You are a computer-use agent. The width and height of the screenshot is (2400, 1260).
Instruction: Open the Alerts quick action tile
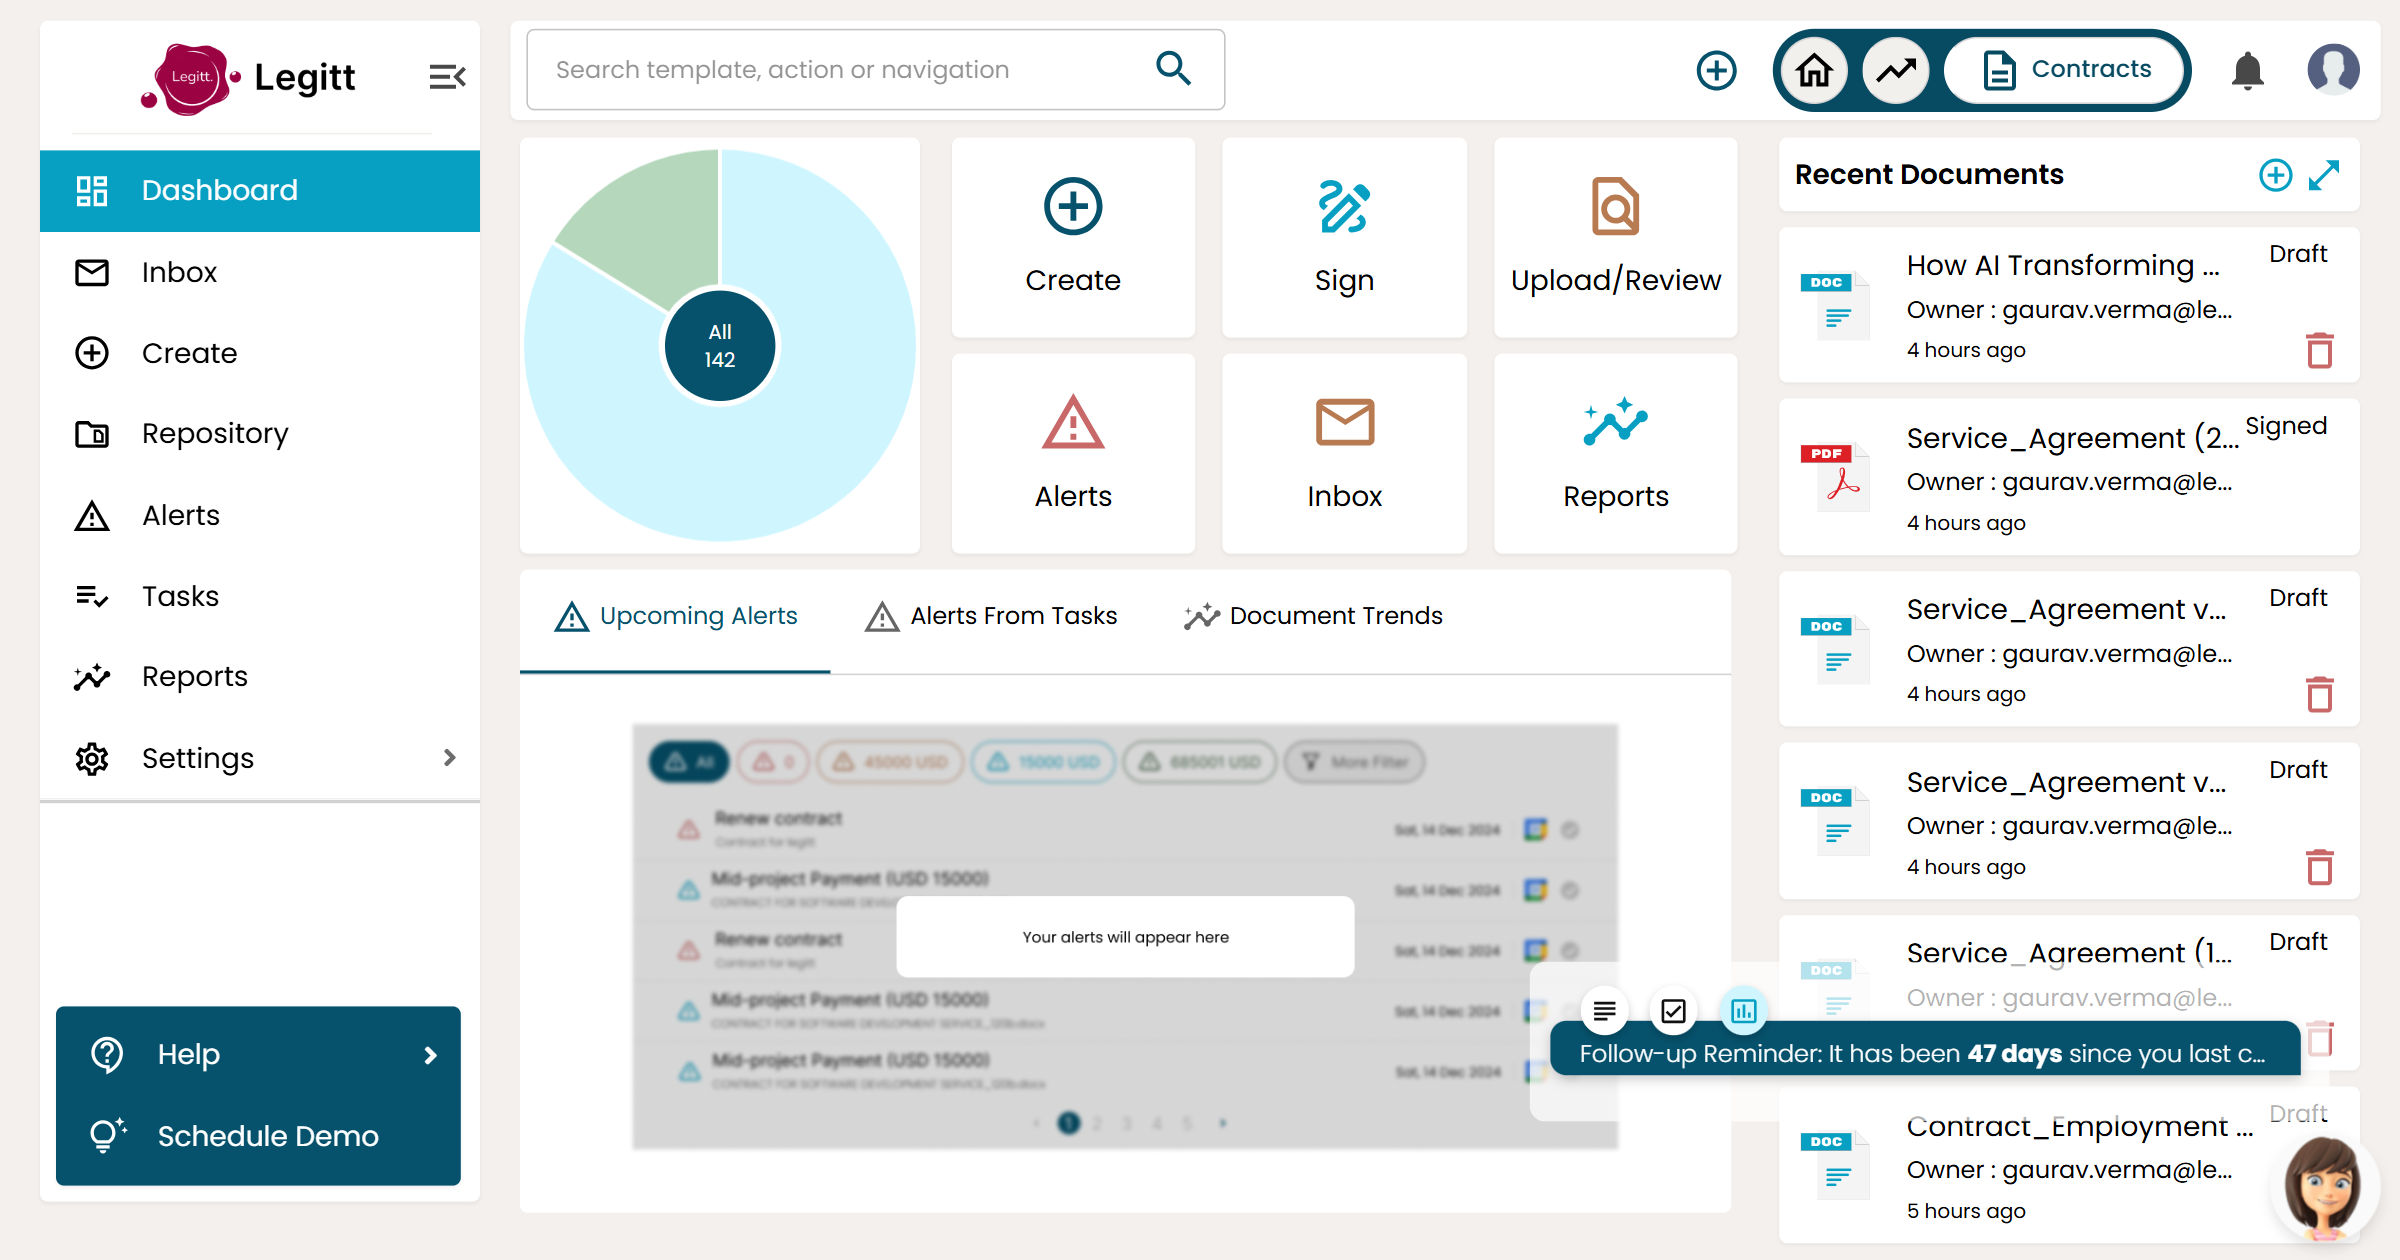tap(1073, 454)
